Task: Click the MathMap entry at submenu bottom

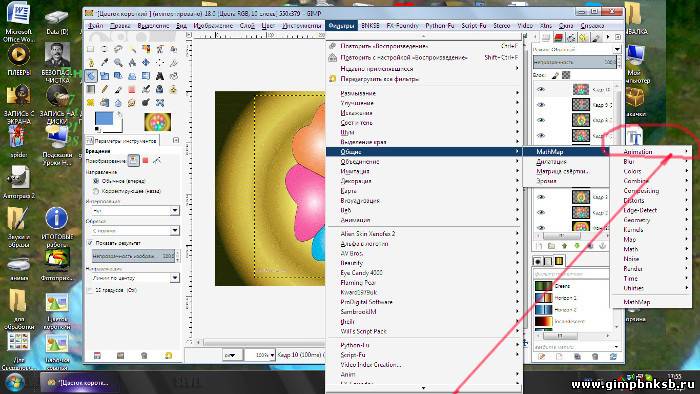Action: tap(637, 302)
